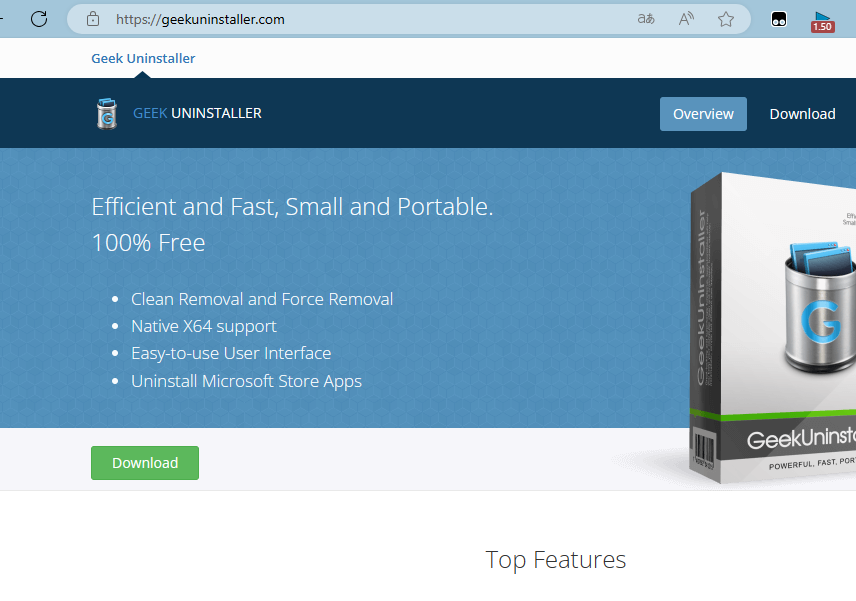Switch to the Overview nav tab

tap(703, 114)
